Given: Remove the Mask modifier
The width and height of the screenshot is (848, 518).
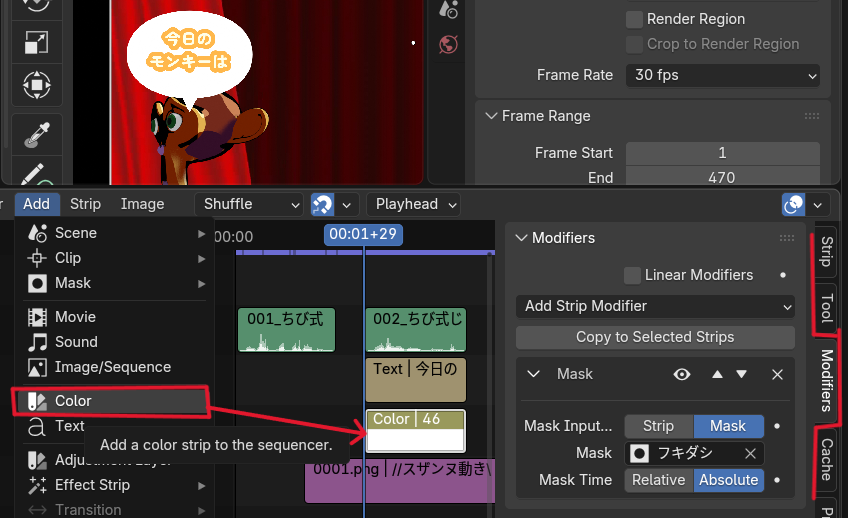Looking at the screenshot, I should point(777,374).
